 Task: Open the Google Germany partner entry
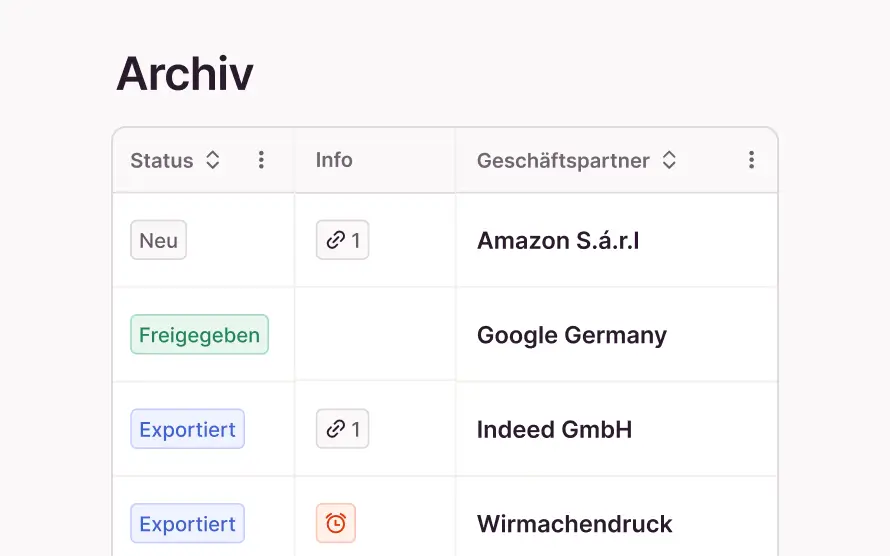(571, 335)
